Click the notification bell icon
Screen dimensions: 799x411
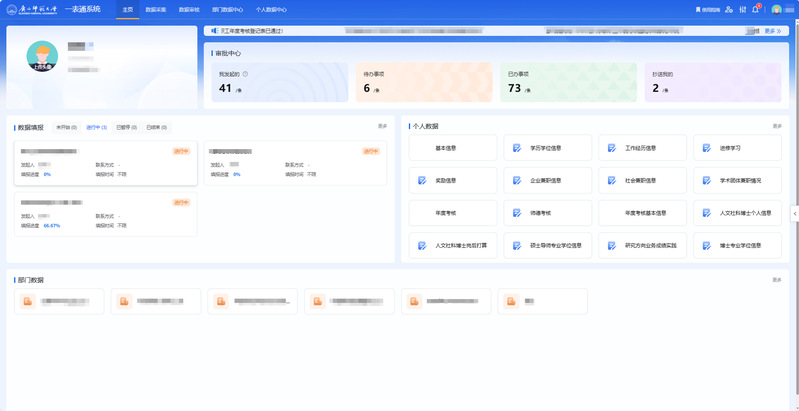755,9
